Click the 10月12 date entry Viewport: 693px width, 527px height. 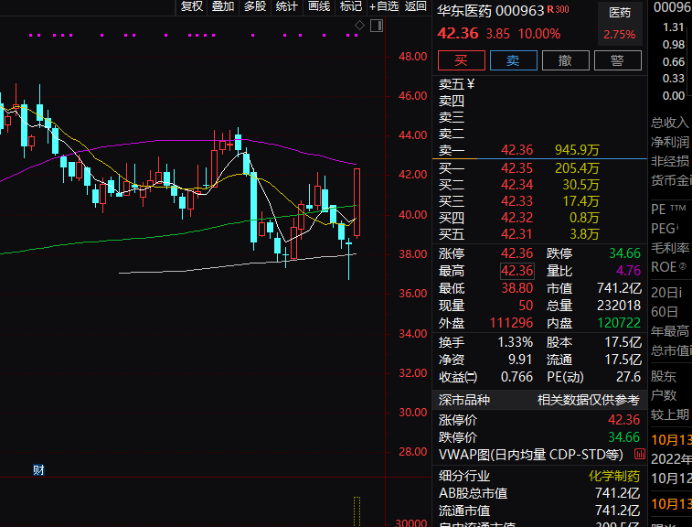[x=672, y=478]
